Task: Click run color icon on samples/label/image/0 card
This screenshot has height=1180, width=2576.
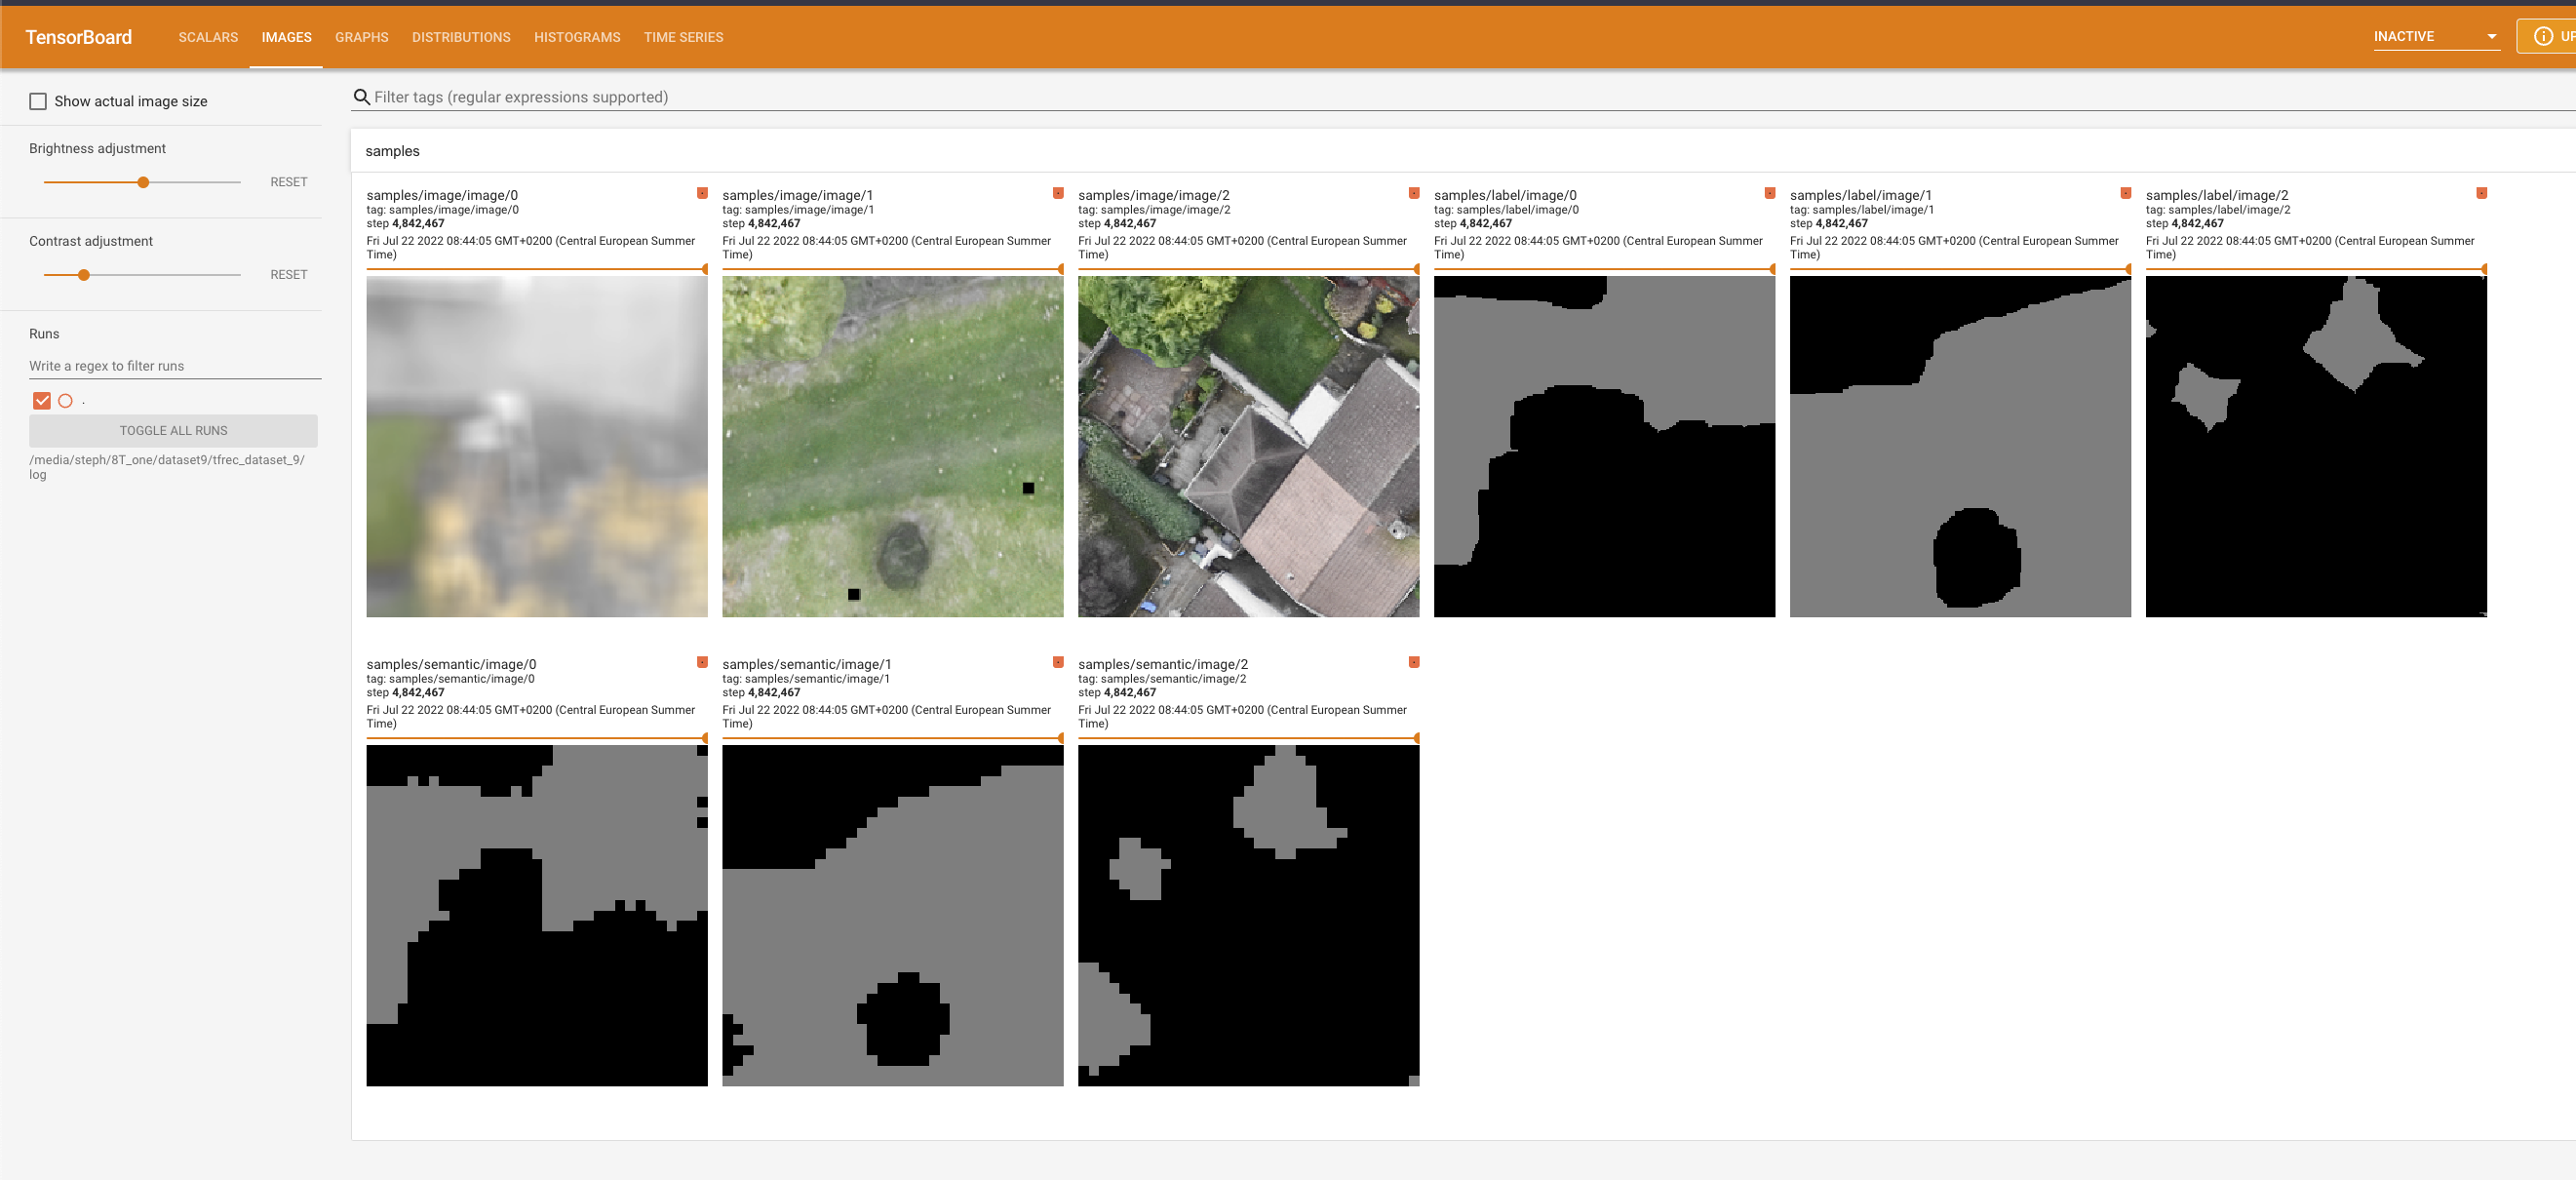Action: pyautogui.click(x=1770, y=193)
